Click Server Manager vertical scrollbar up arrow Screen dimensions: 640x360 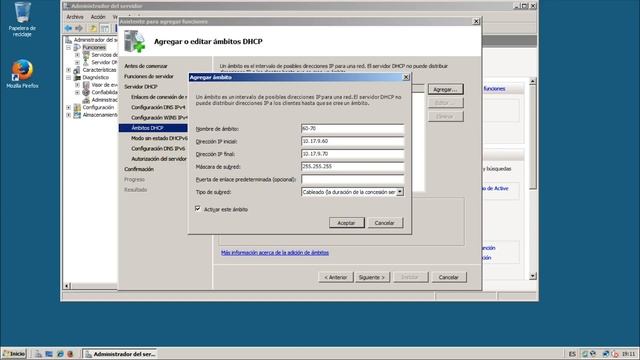click(x=533, y=81)
